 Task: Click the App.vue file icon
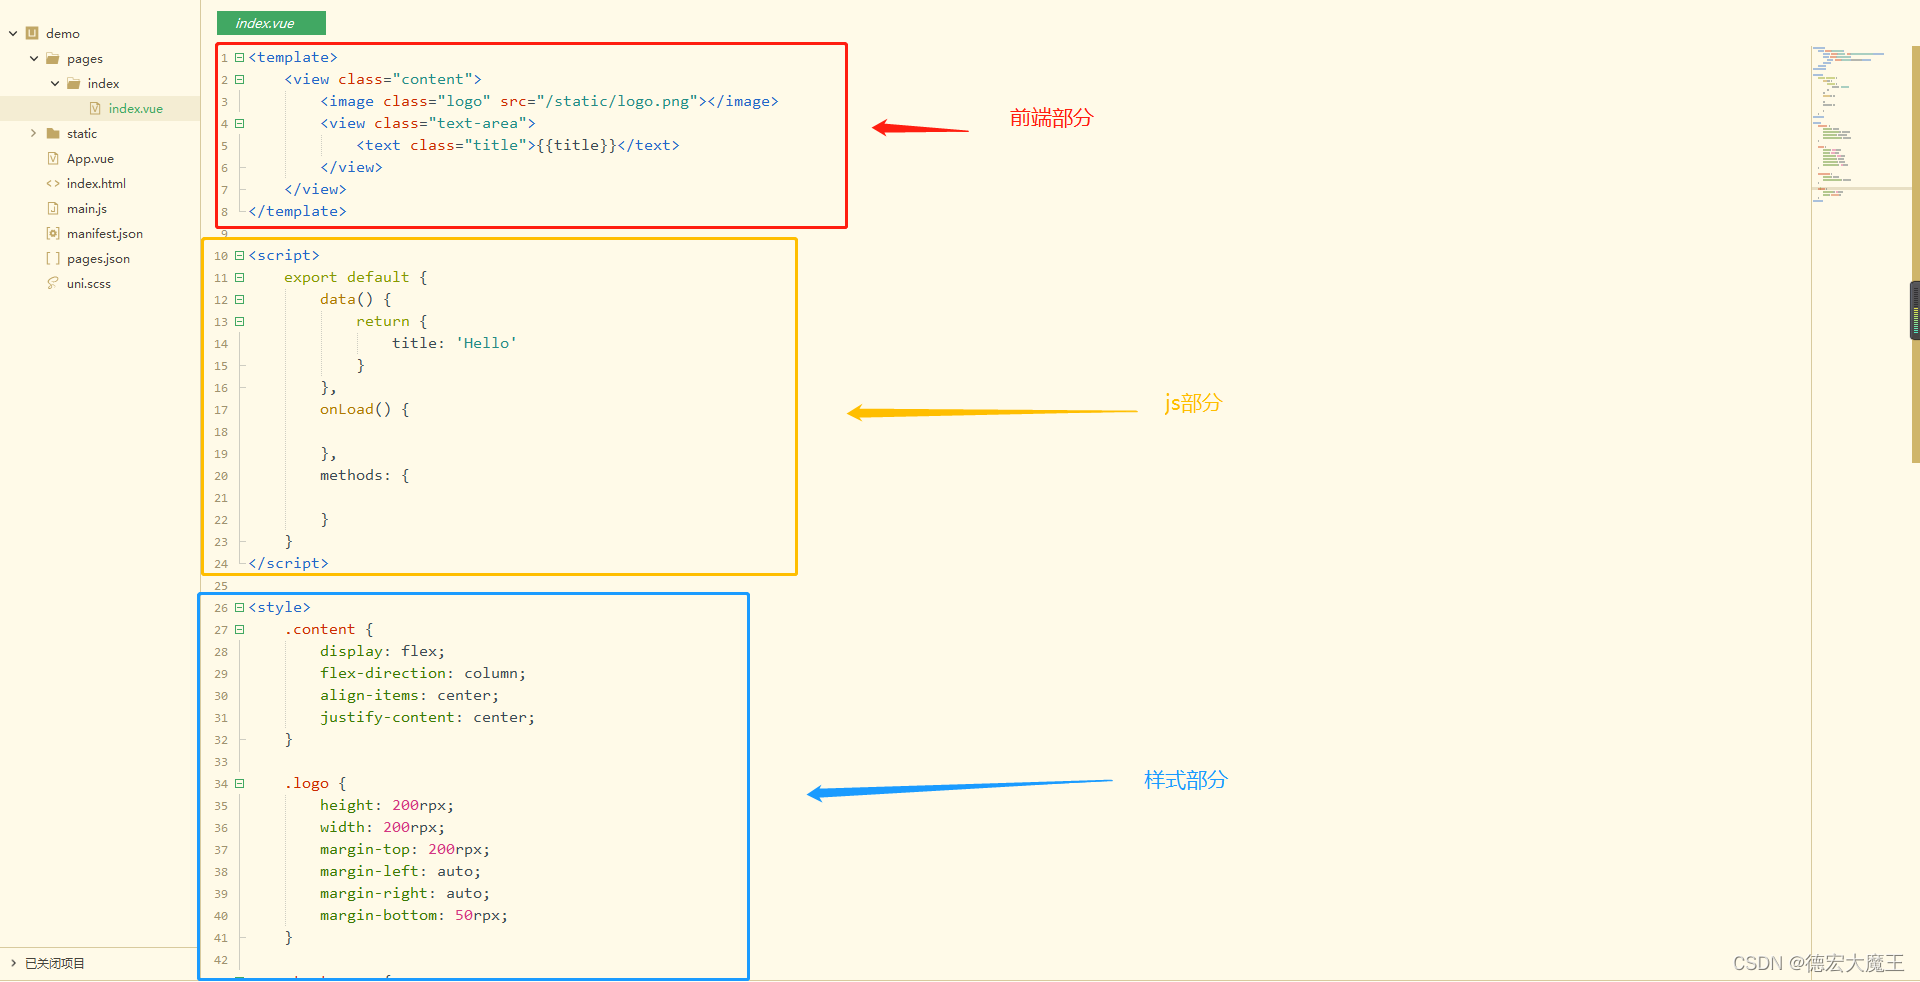tap(53, 159)
